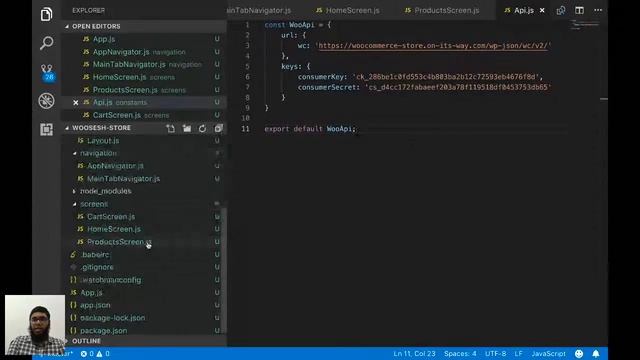The image size is (640, 360).
Task: Split the editor to the right
Action: [579, 10]
